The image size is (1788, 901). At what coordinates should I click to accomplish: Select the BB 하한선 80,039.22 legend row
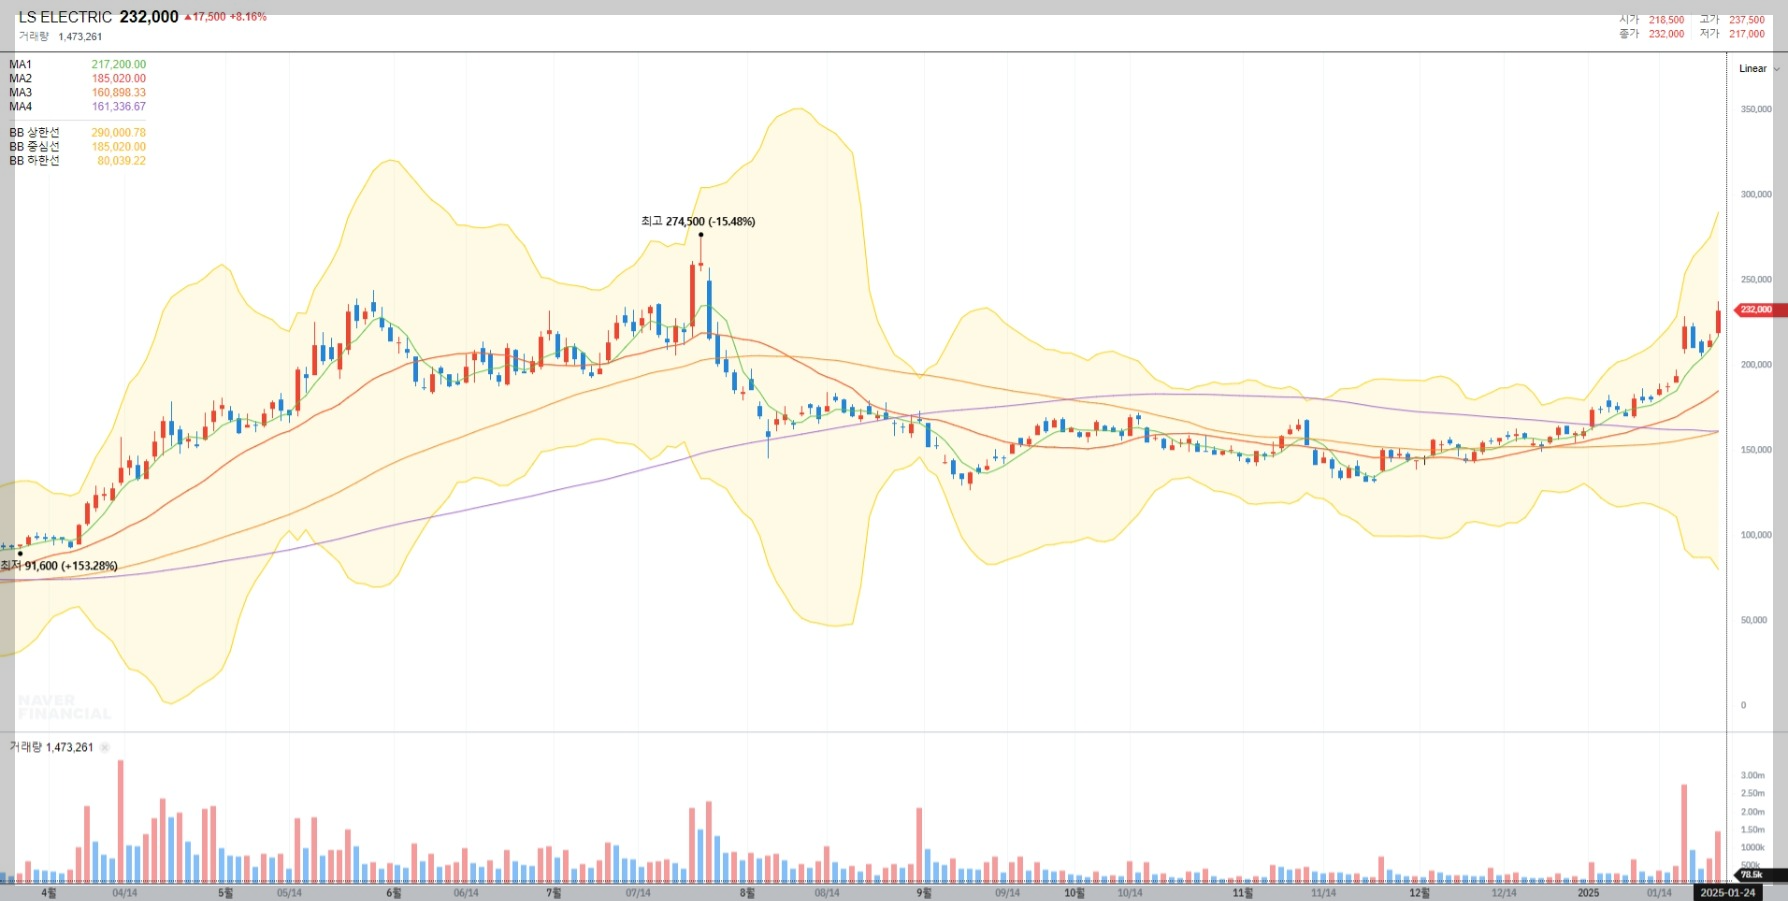pyautogui.click(x=77, y=160)
